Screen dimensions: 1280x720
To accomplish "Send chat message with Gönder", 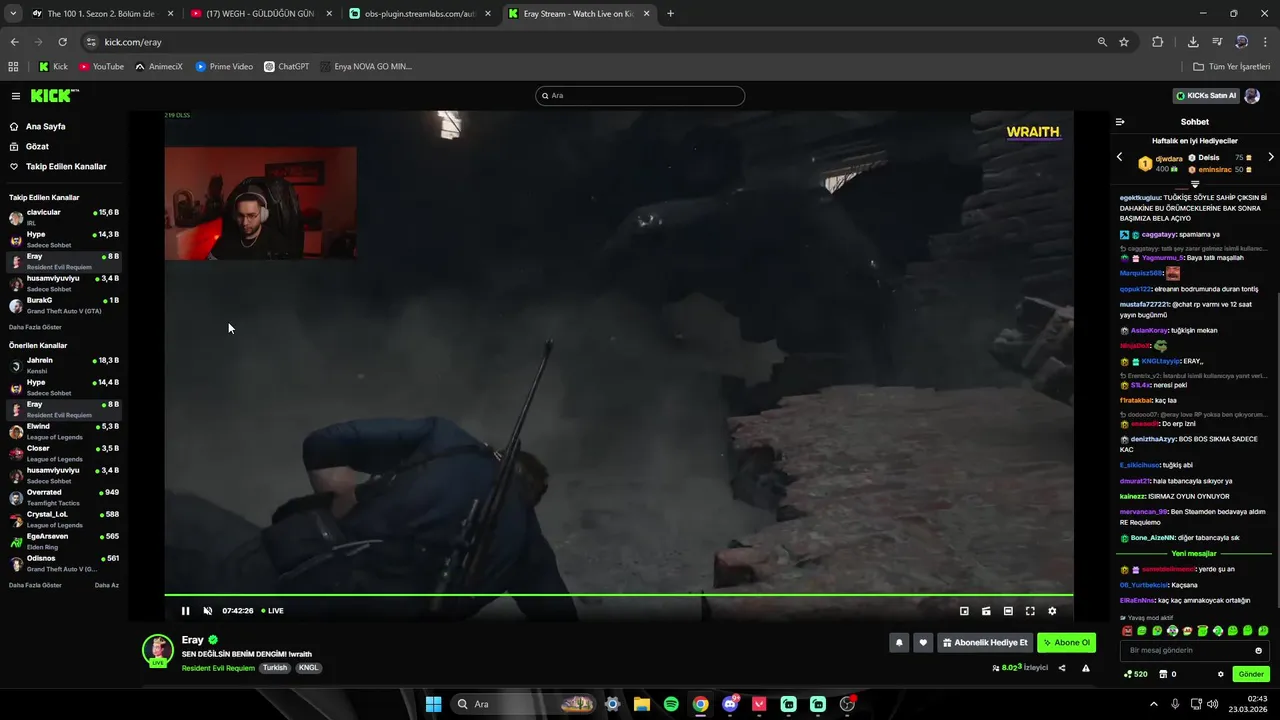I will tap(1251, 675).
